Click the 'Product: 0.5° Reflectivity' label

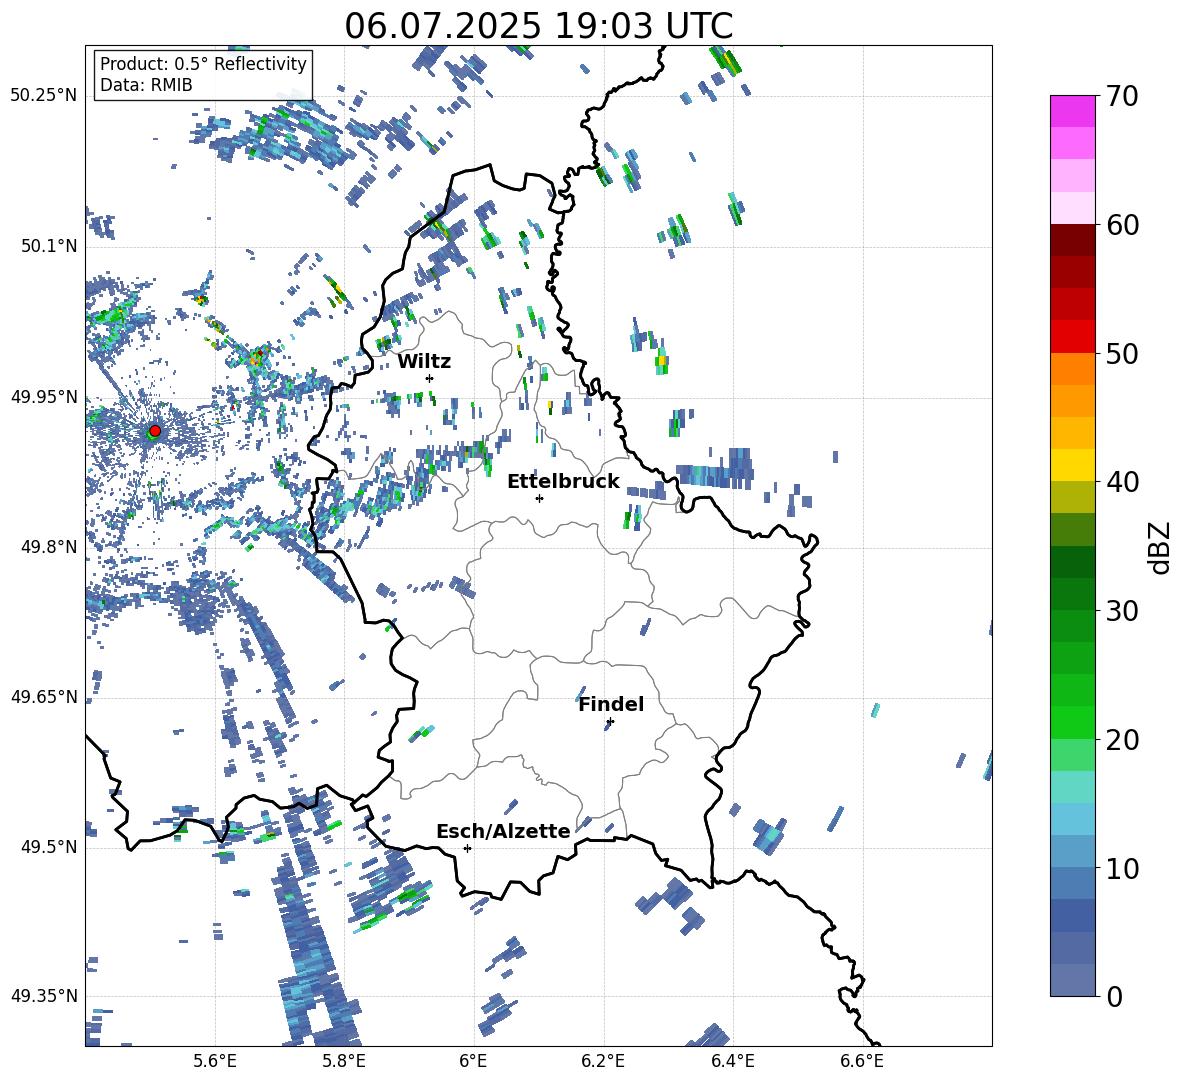203,63
